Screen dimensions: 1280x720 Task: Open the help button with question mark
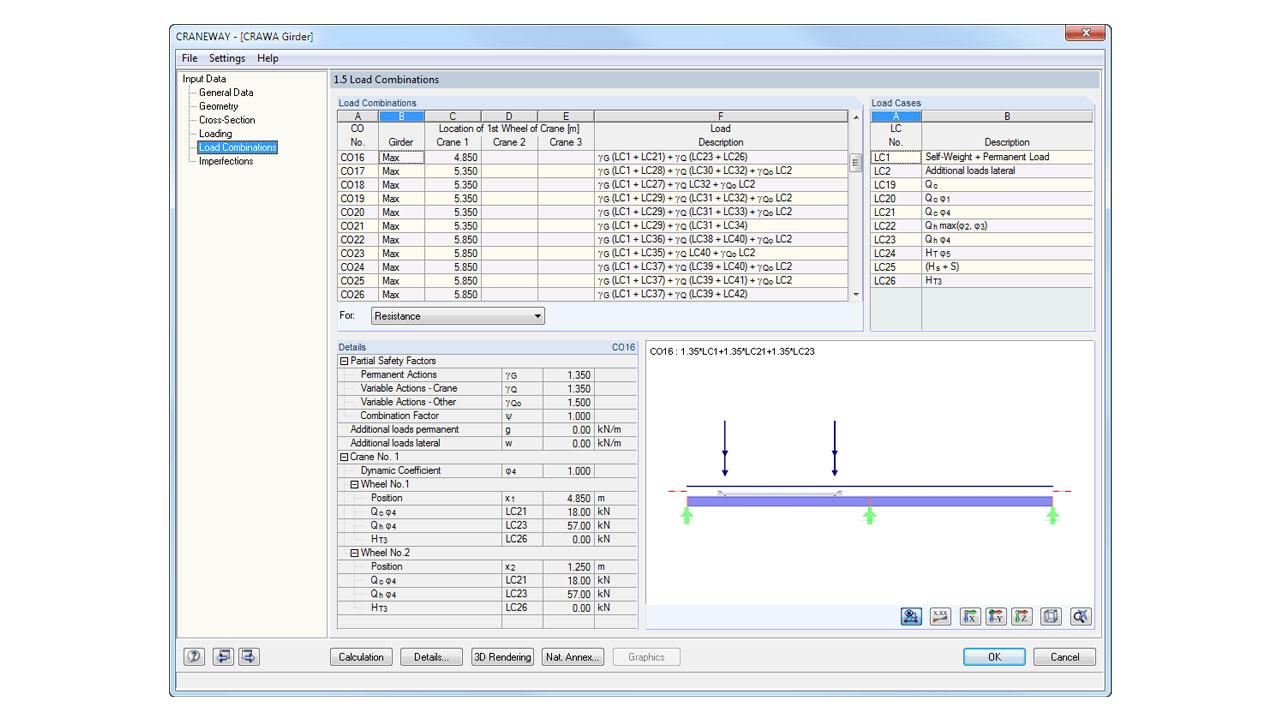pyautogui.click(x=195, y=657)
